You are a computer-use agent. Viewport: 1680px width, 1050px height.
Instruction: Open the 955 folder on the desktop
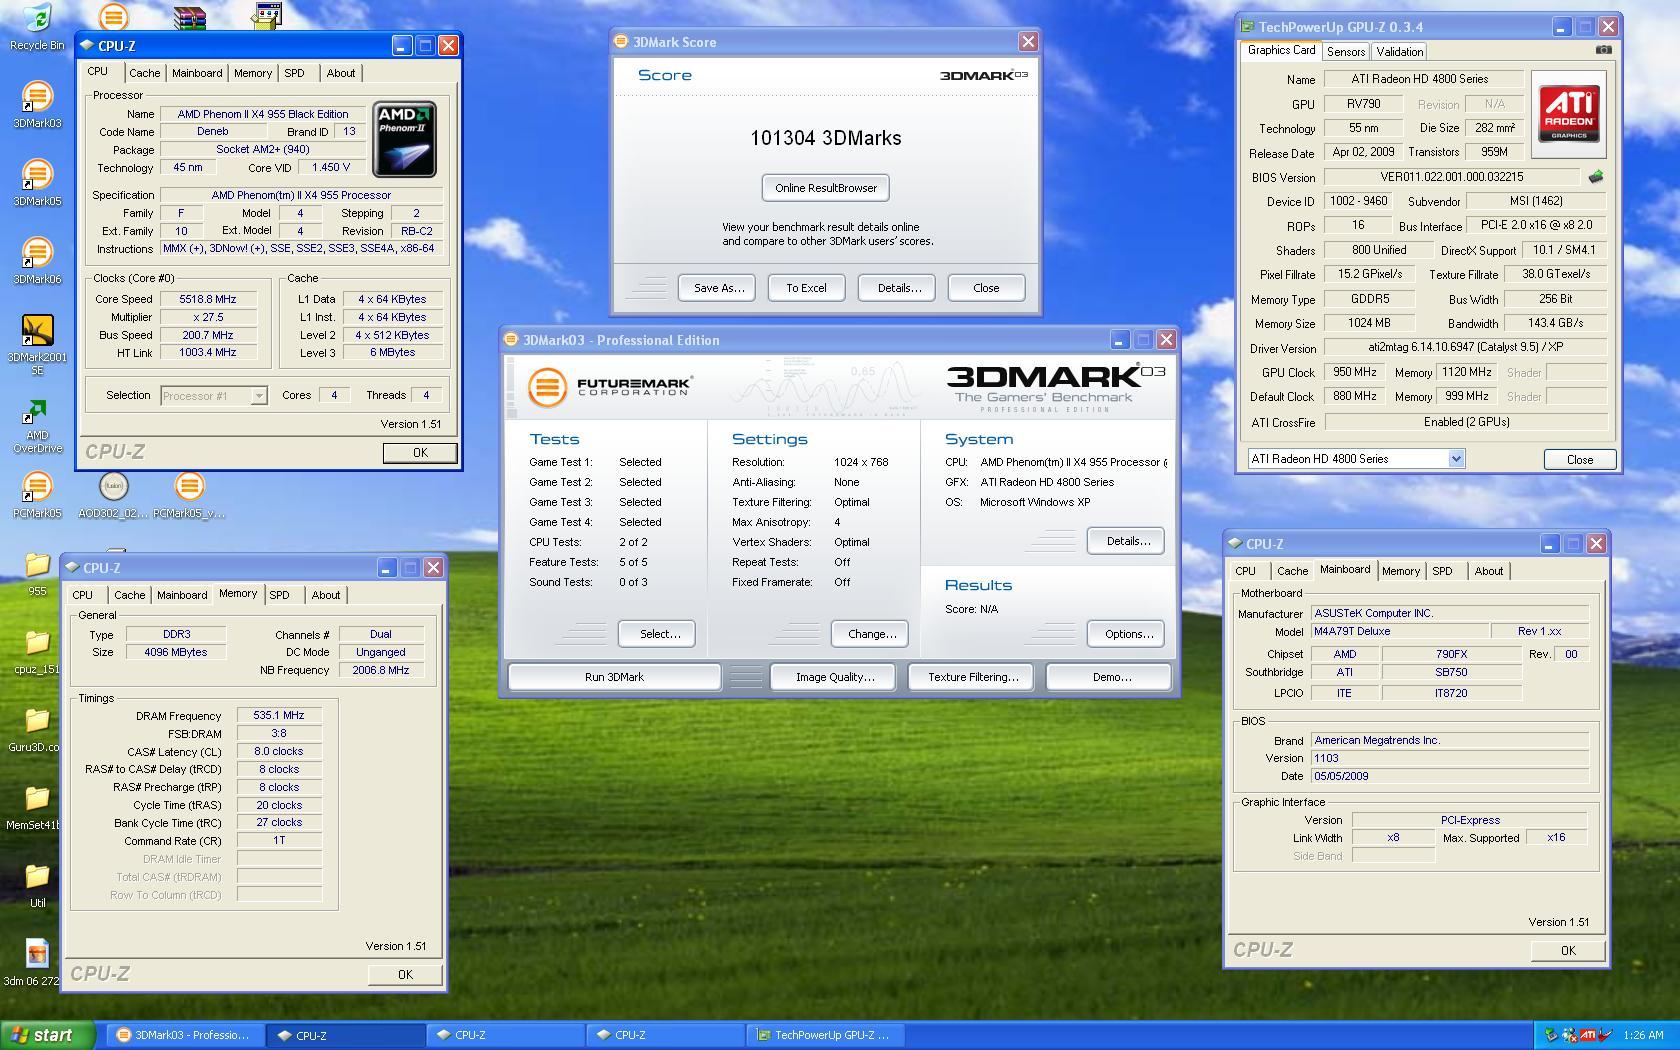(37, 572)
